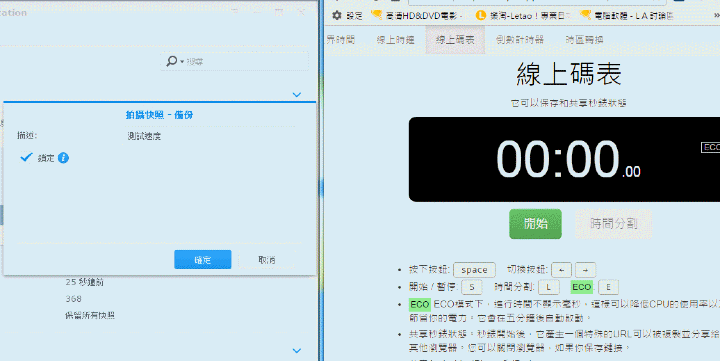Click the green ECO badge in ECO模式 description

click(x=420, y=305)
